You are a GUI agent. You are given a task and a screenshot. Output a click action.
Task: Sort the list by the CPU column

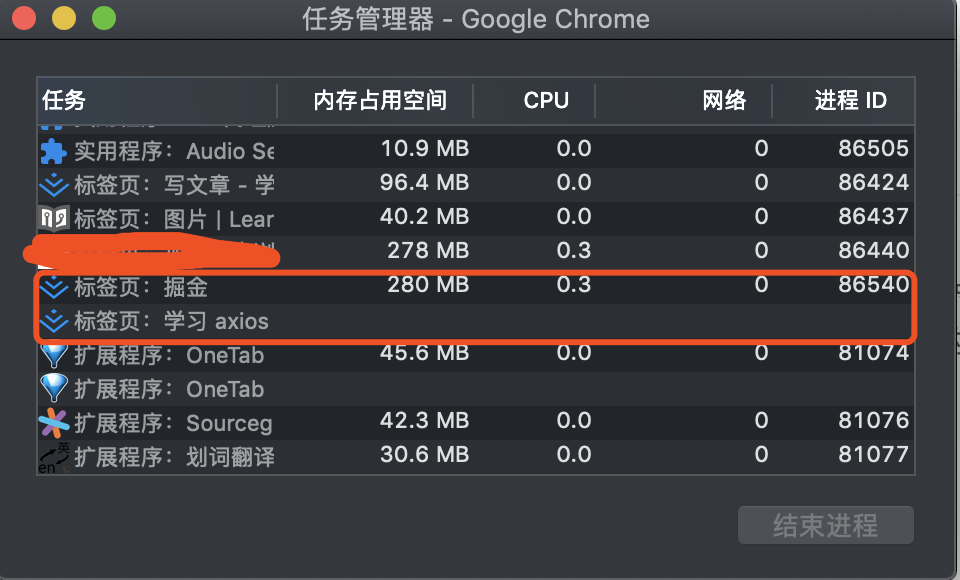coord(546,100)
